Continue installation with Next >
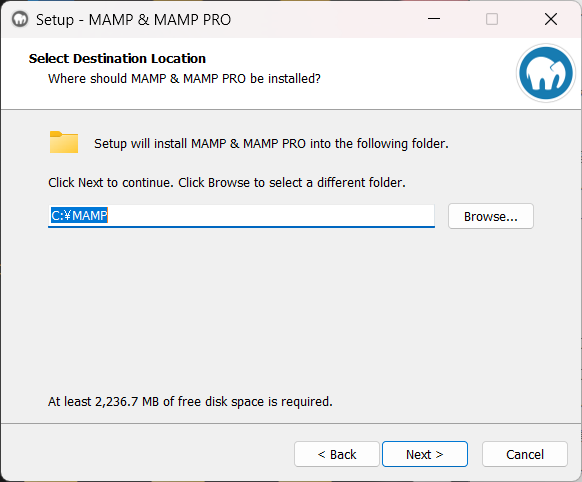The height and width of the screenshot is (482, 582). [425, 454]
